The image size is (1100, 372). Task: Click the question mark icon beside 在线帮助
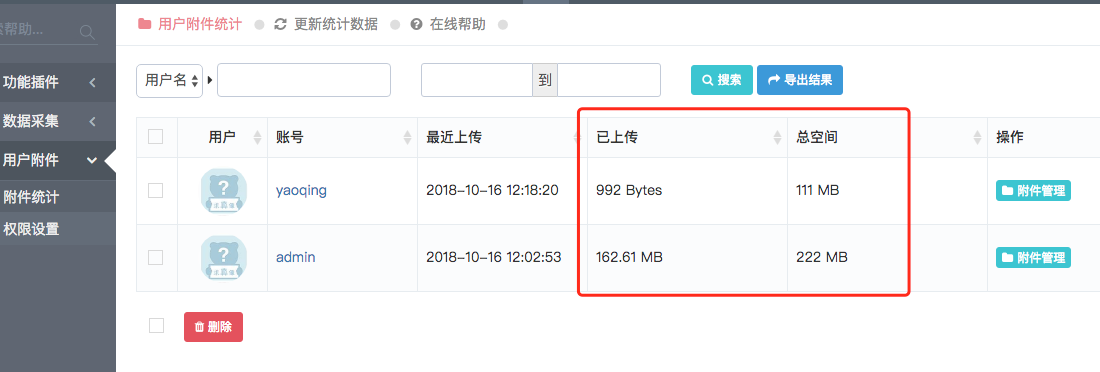[x=417, y=25]
